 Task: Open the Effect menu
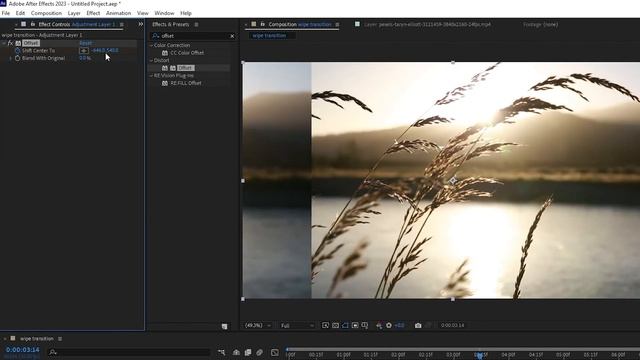point(93,13)
